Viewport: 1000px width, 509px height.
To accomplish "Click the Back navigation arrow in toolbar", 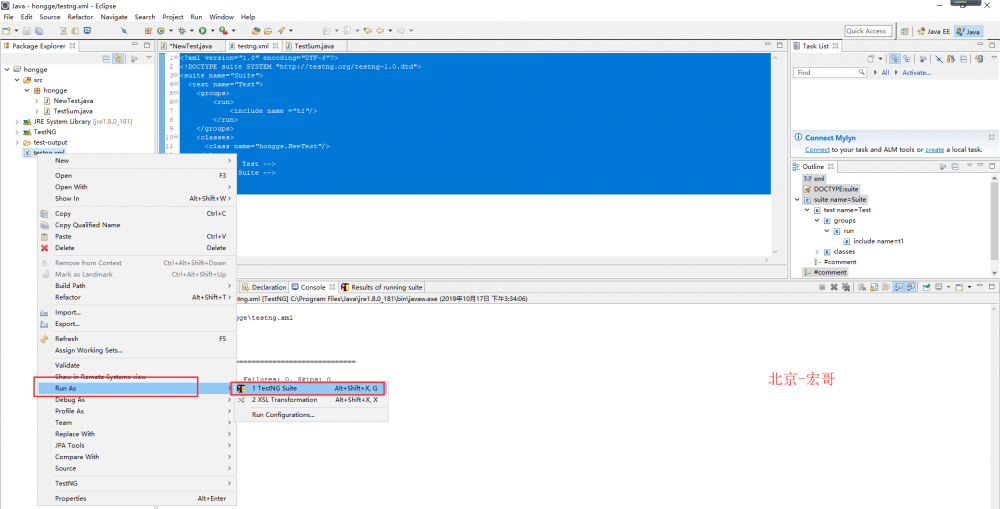I will point(380,30).
